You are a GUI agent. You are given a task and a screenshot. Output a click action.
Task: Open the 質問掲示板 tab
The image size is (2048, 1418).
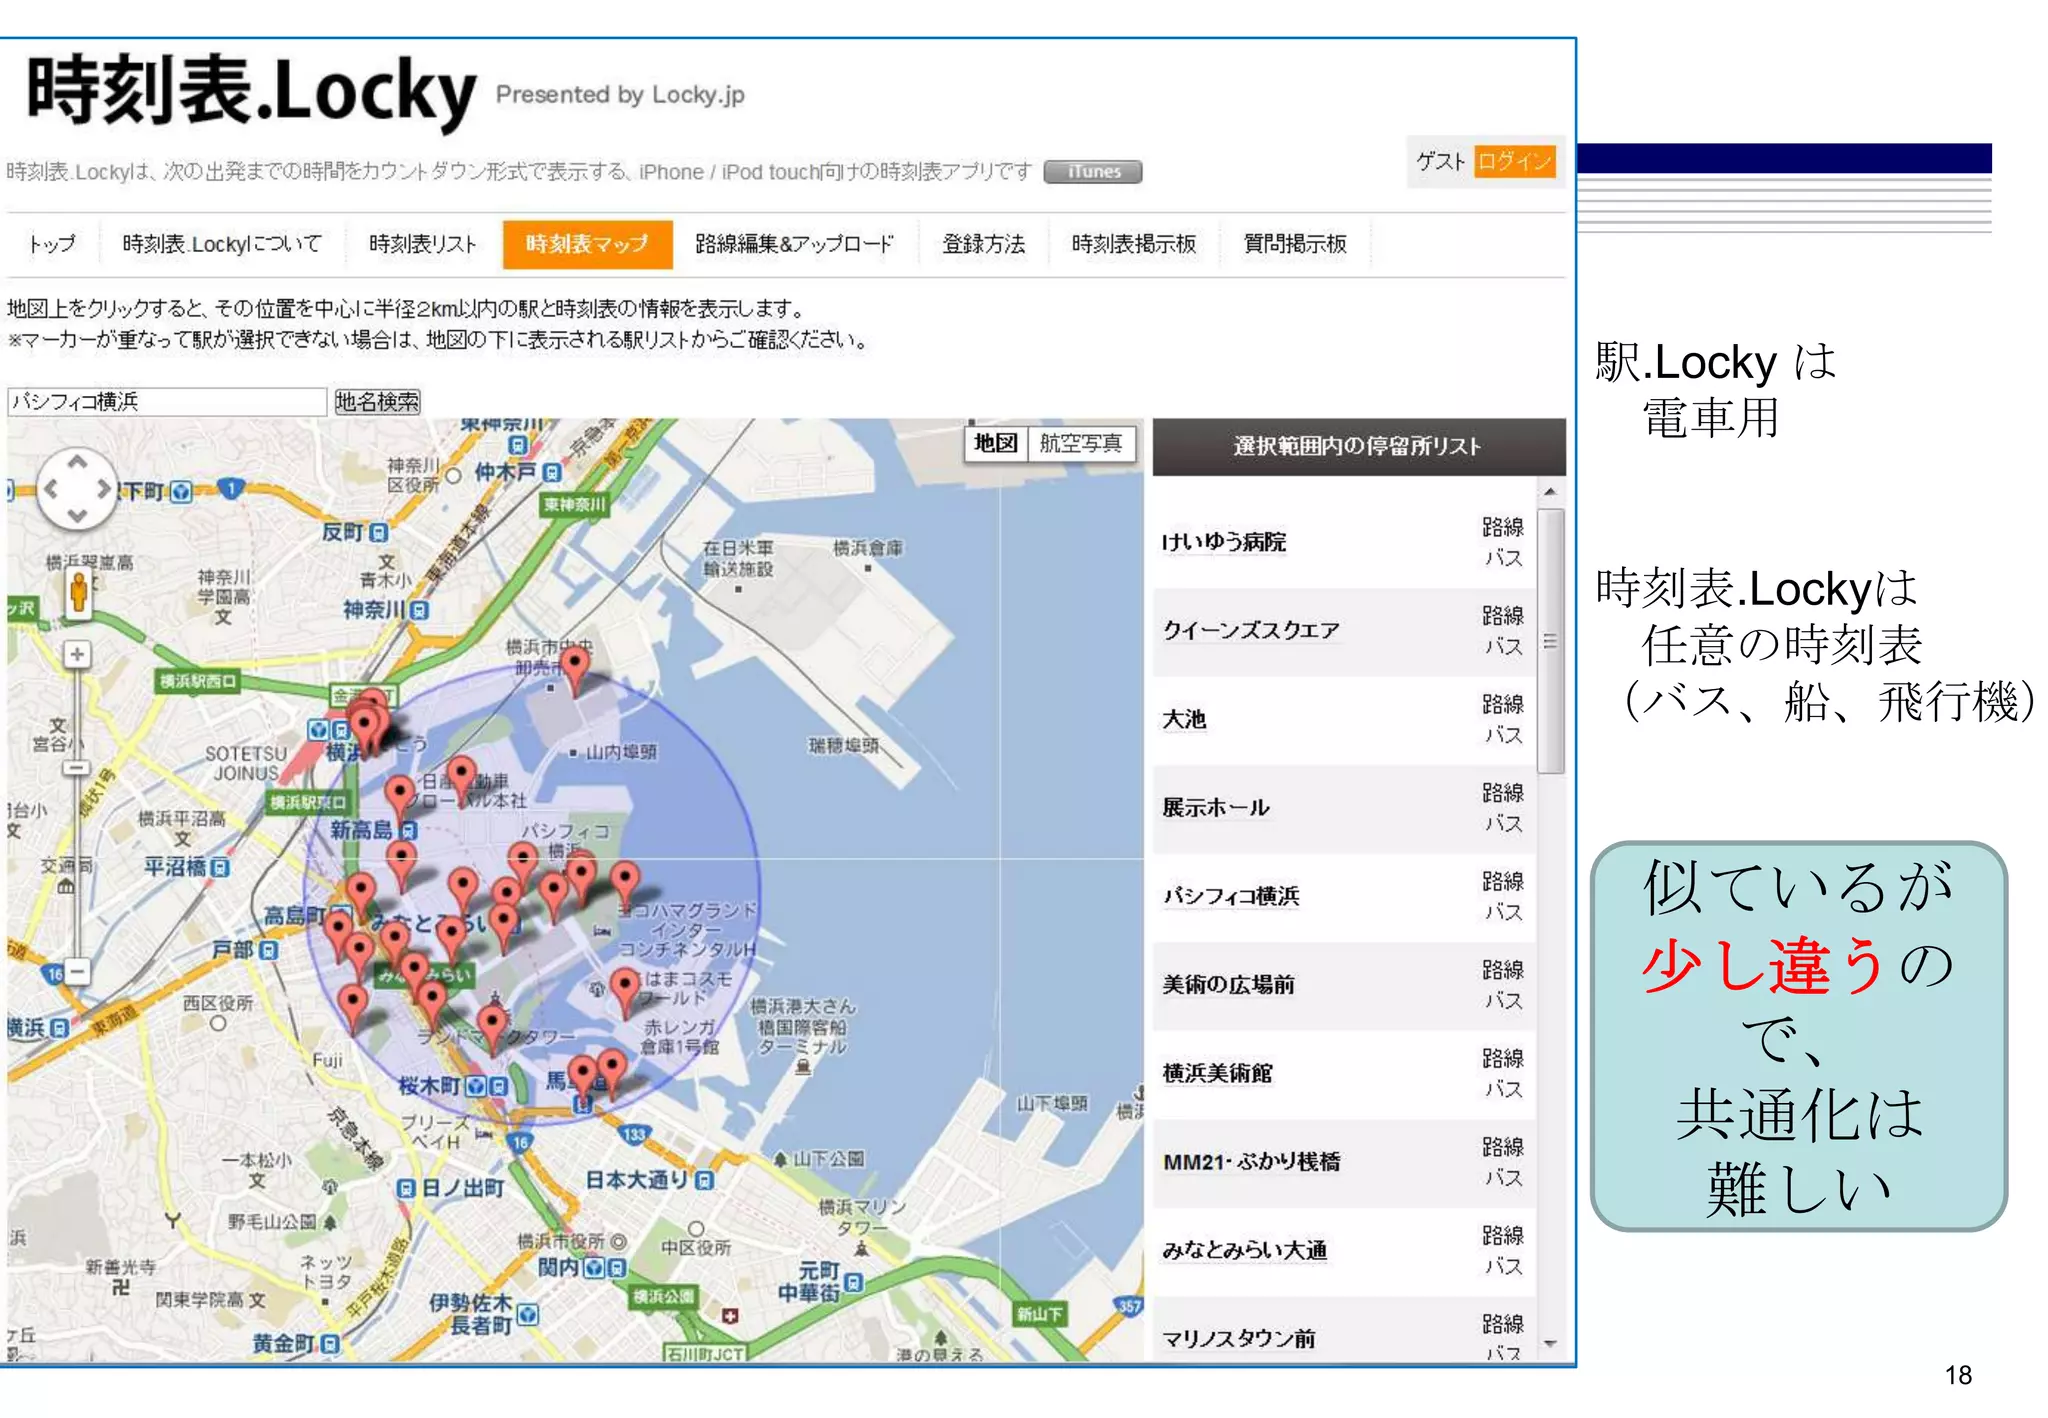(x=1295, y=244)
